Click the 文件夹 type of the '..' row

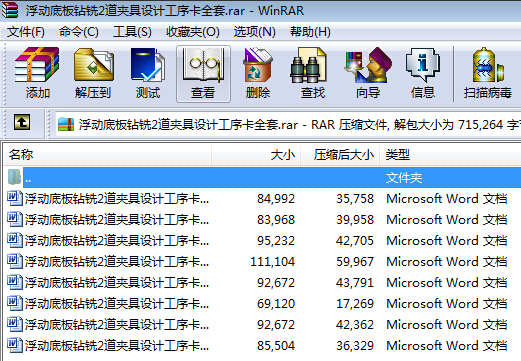coord(404,178)
